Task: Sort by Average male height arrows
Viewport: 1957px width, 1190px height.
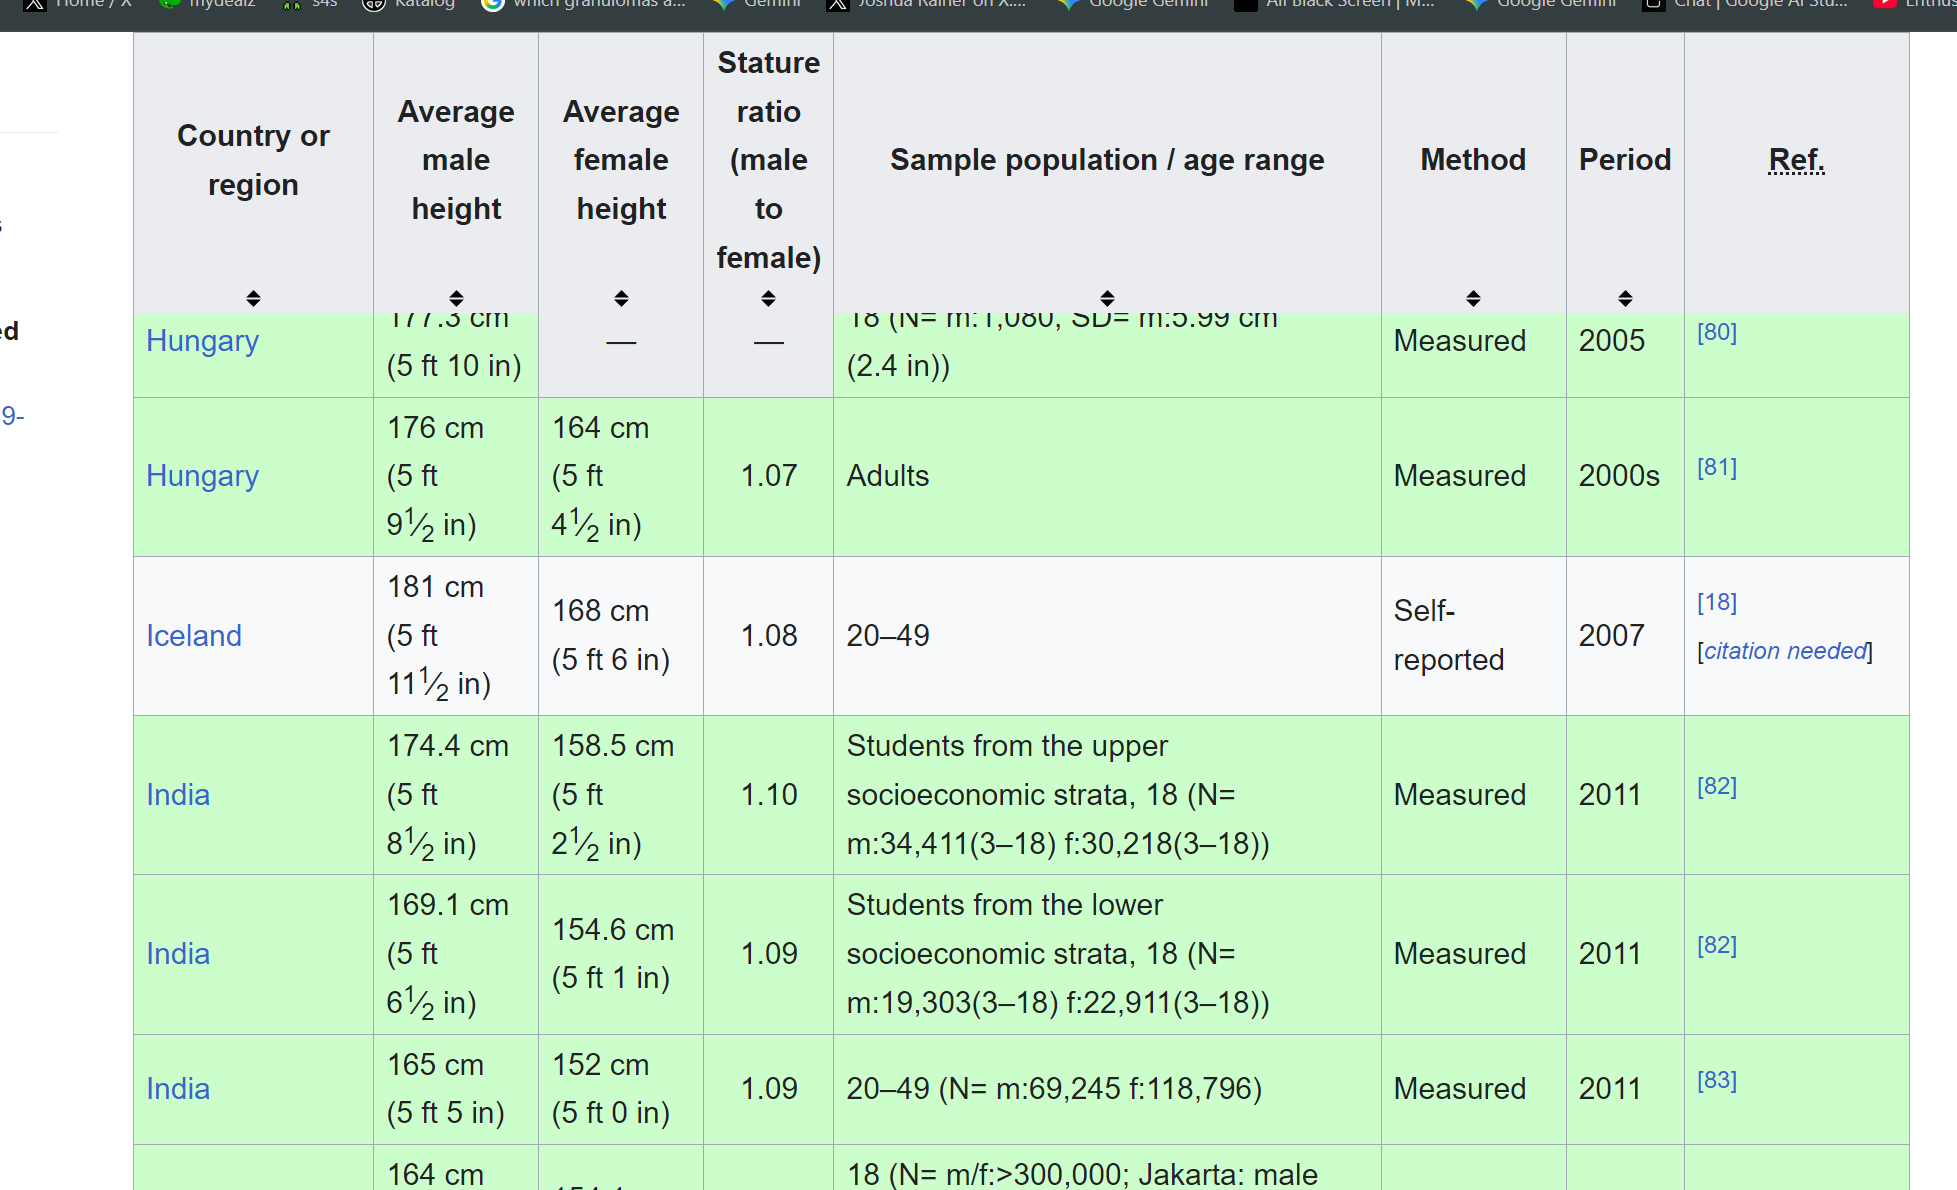Action: pos(456,298)
